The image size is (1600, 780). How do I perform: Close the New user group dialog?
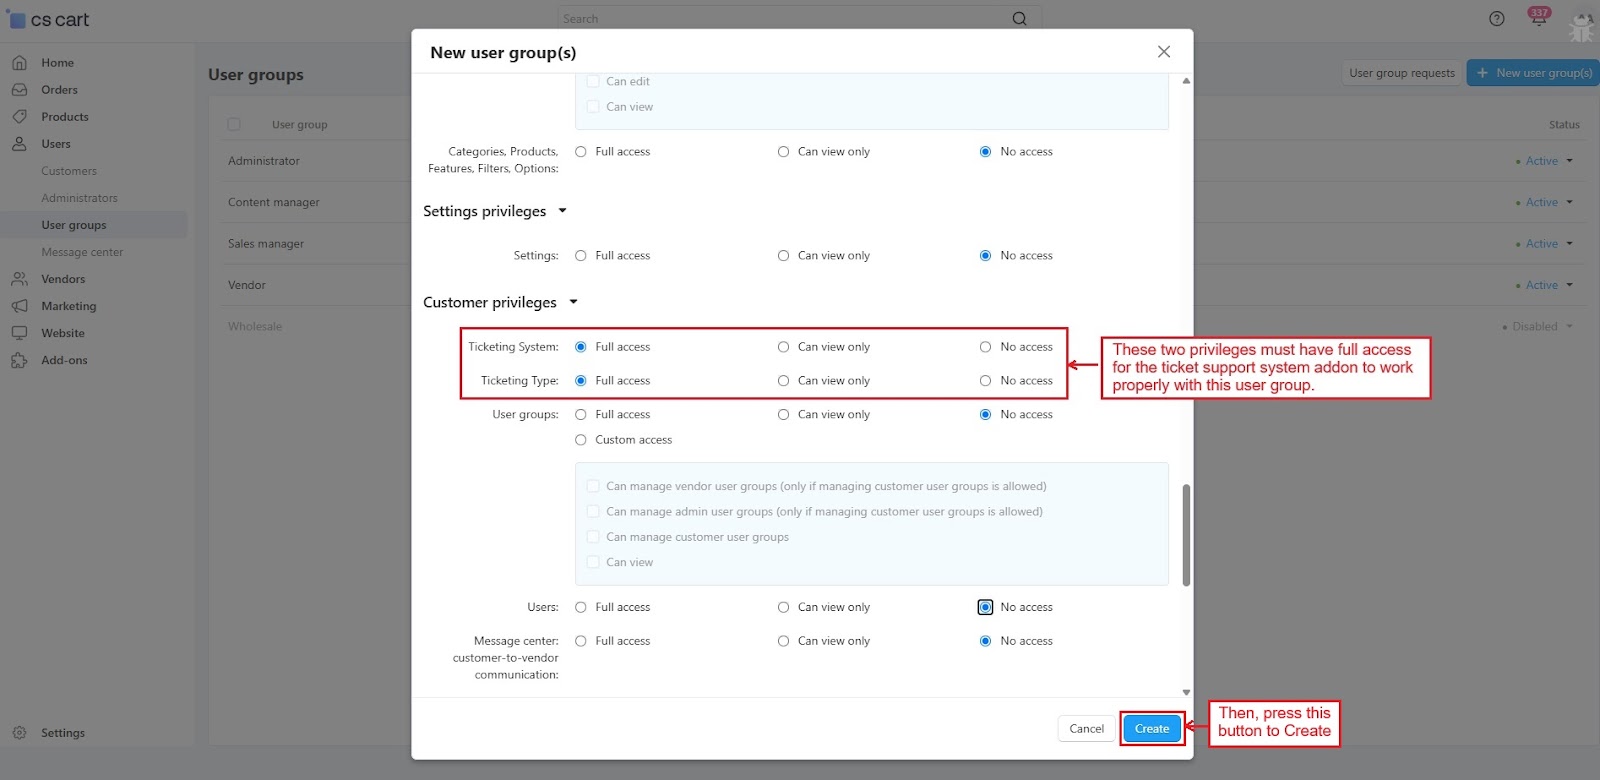[x=1163, y=52]
